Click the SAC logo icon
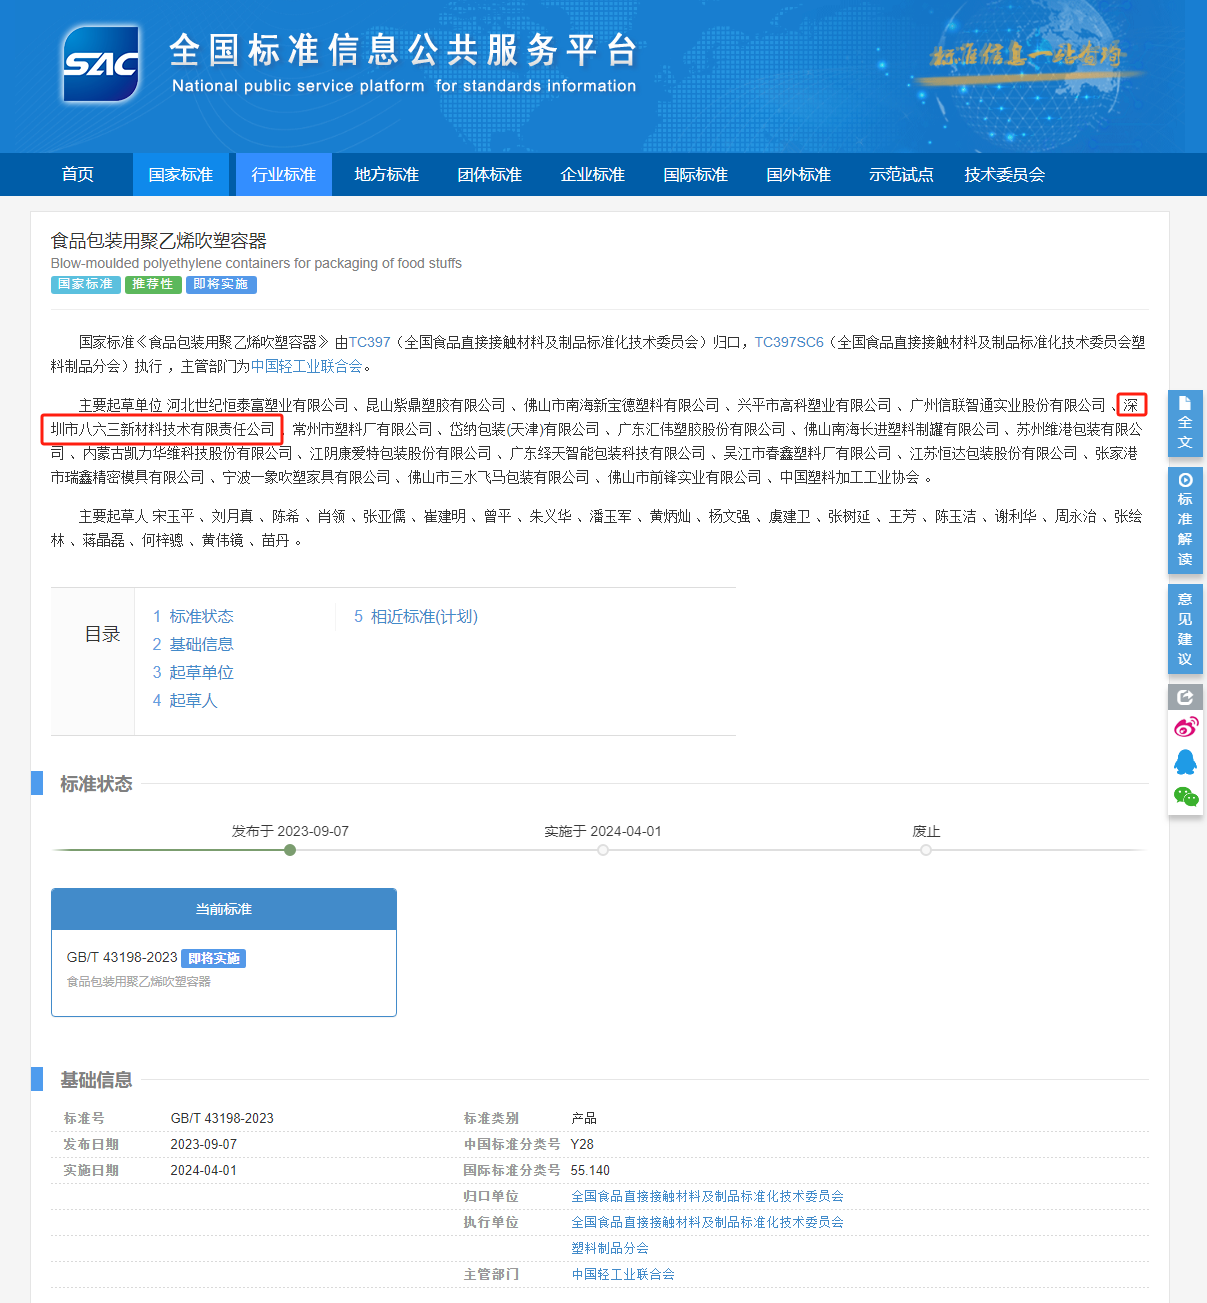The image size is (1207, 1303). click(100, 64)
